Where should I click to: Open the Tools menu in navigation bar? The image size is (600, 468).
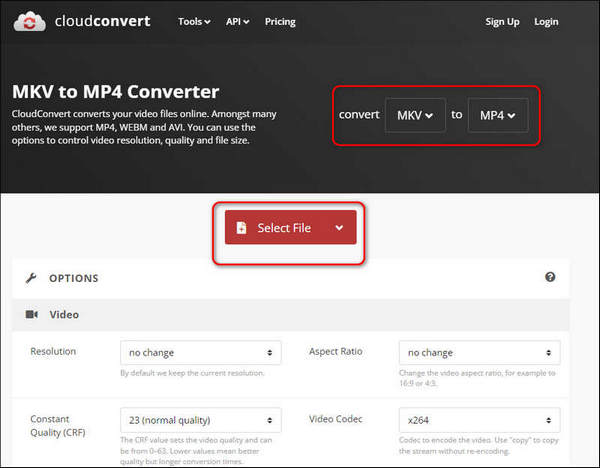[194, 22]
